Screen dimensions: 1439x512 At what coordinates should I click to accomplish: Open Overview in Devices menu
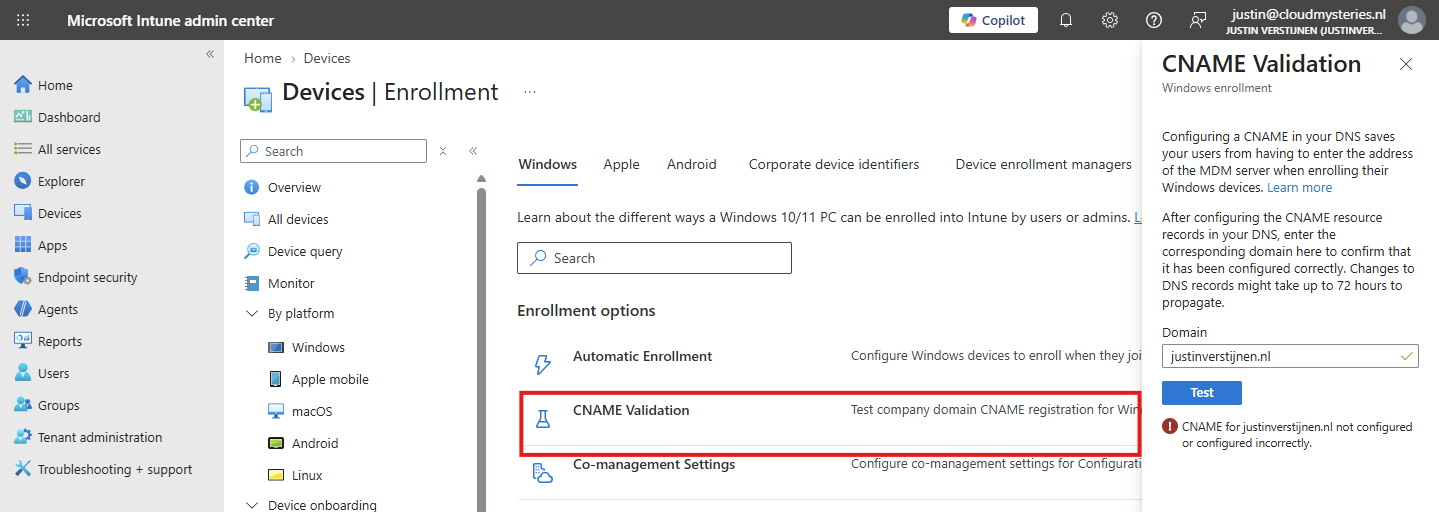[294, 187]
